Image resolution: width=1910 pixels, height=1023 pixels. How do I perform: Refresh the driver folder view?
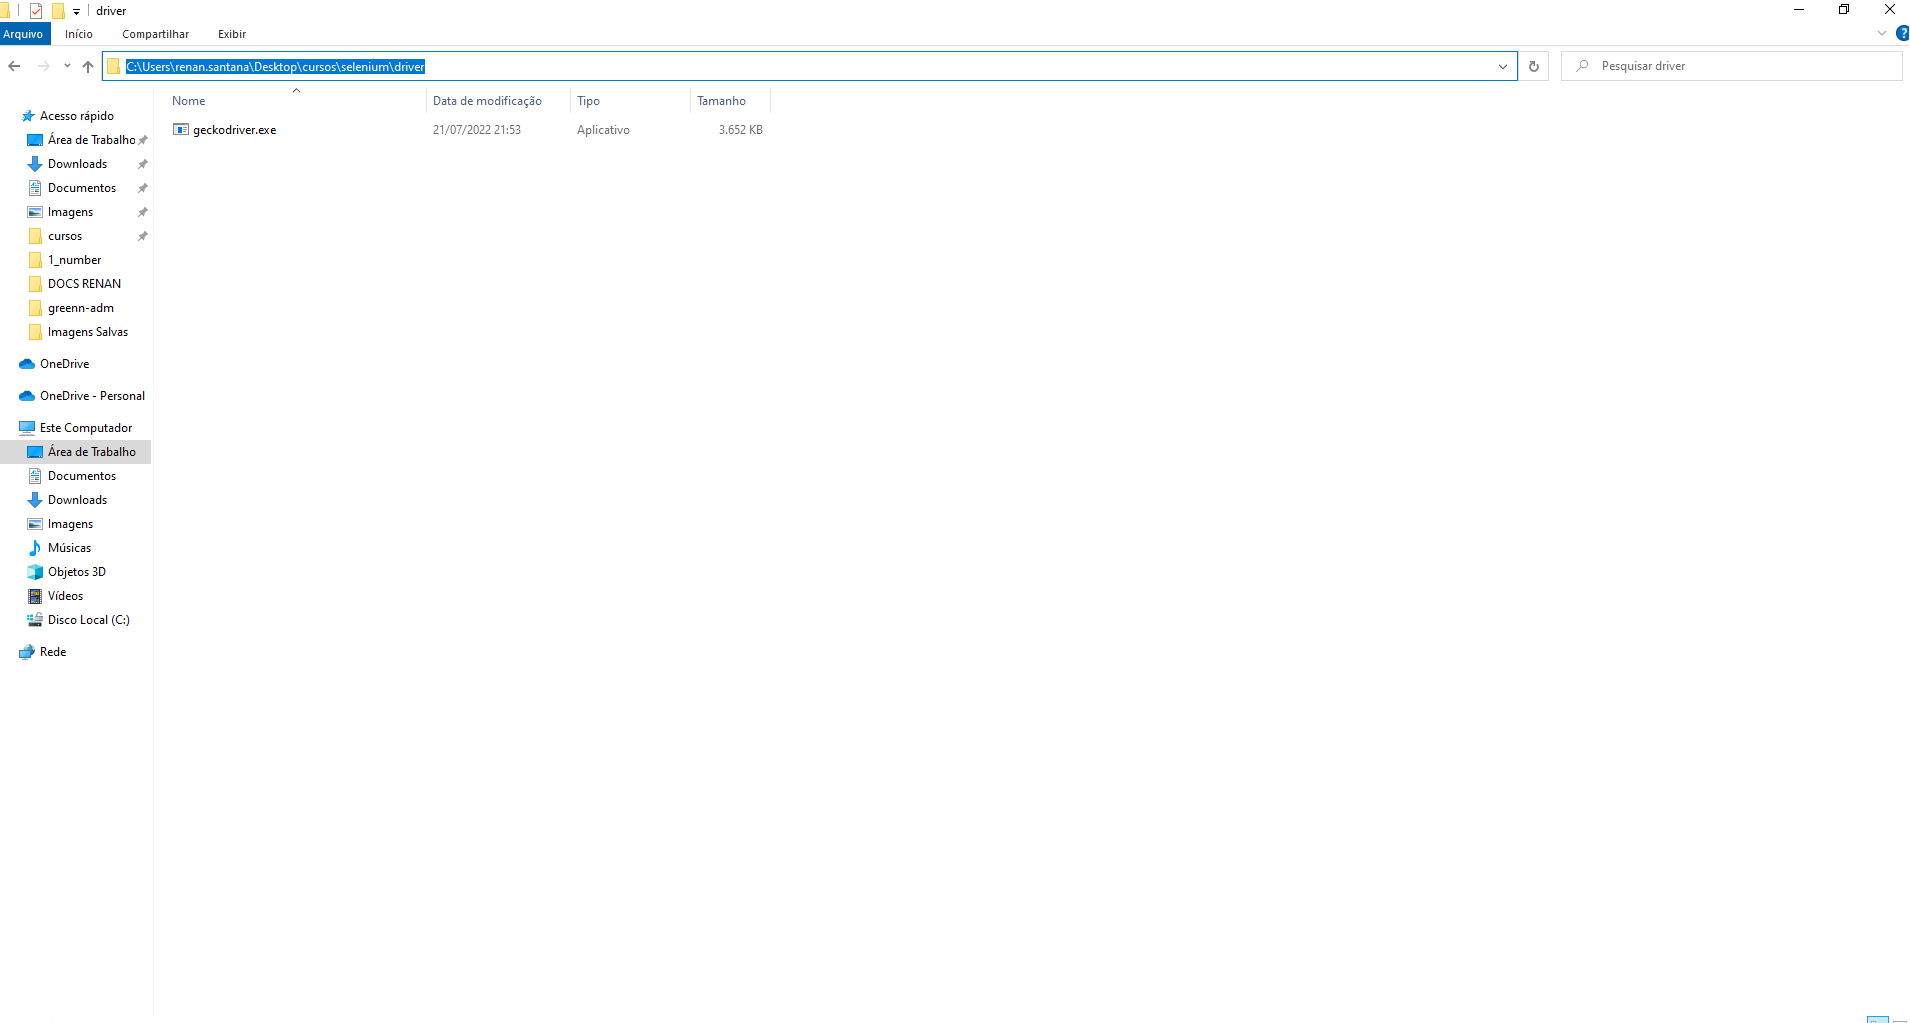point(1534,66)
